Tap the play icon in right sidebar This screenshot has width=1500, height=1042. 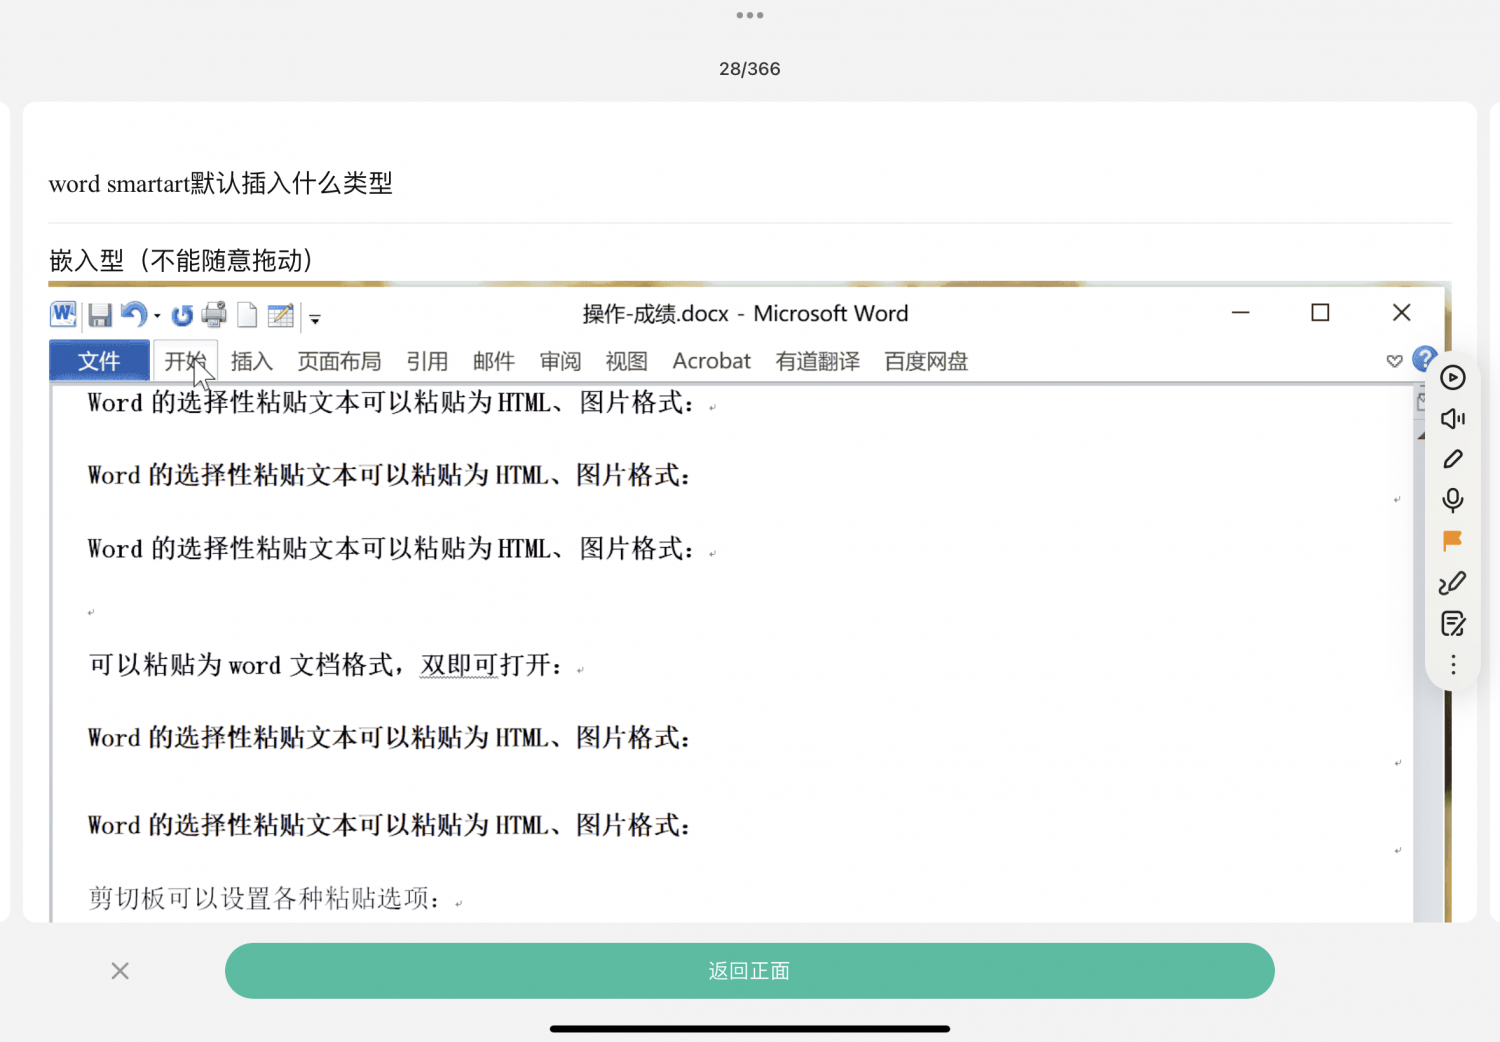(1453, 377)
